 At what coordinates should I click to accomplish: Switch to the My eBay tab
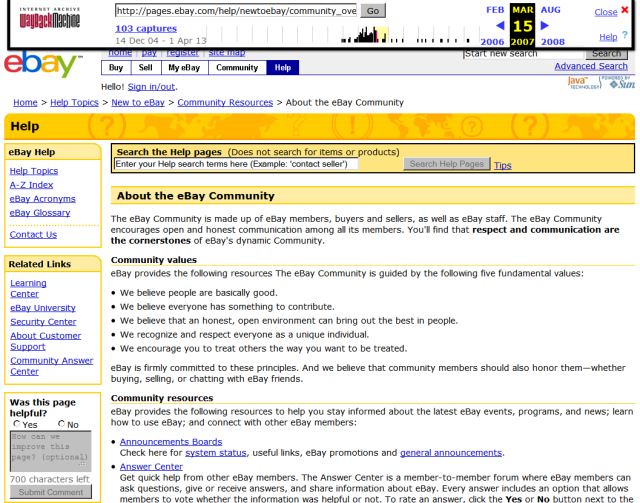tap(183, 68)
